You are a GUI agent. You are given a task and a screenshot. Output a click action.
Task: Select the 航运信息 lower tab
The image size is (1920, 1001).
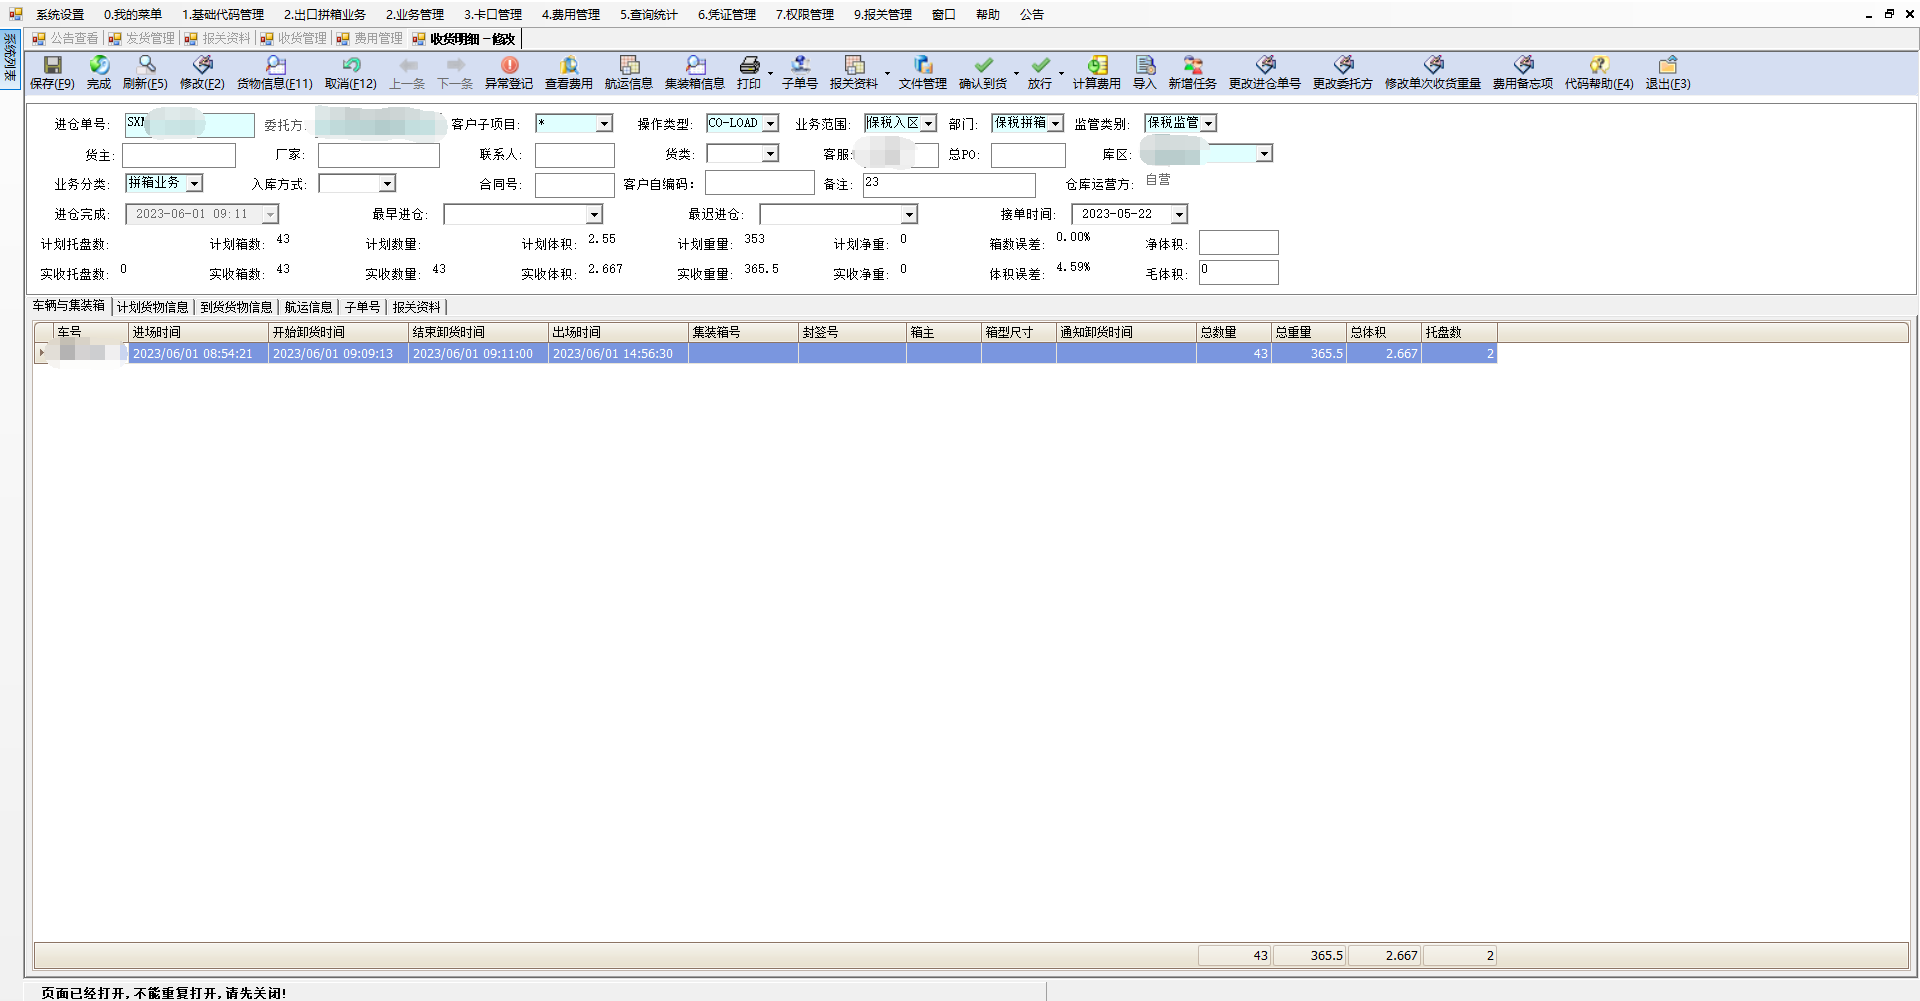(x=308, y=307)
